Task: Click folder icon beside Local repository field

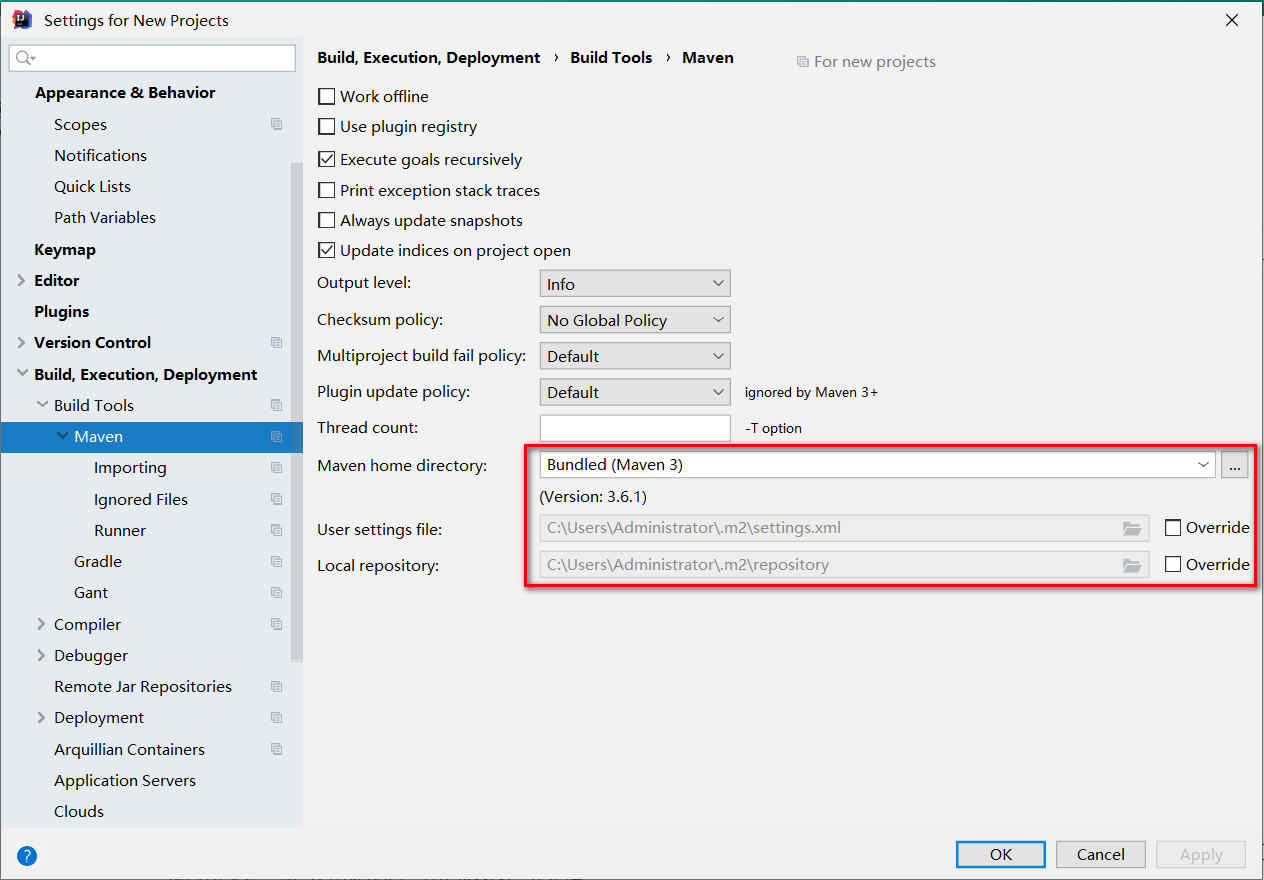Action: point(1132,565)
